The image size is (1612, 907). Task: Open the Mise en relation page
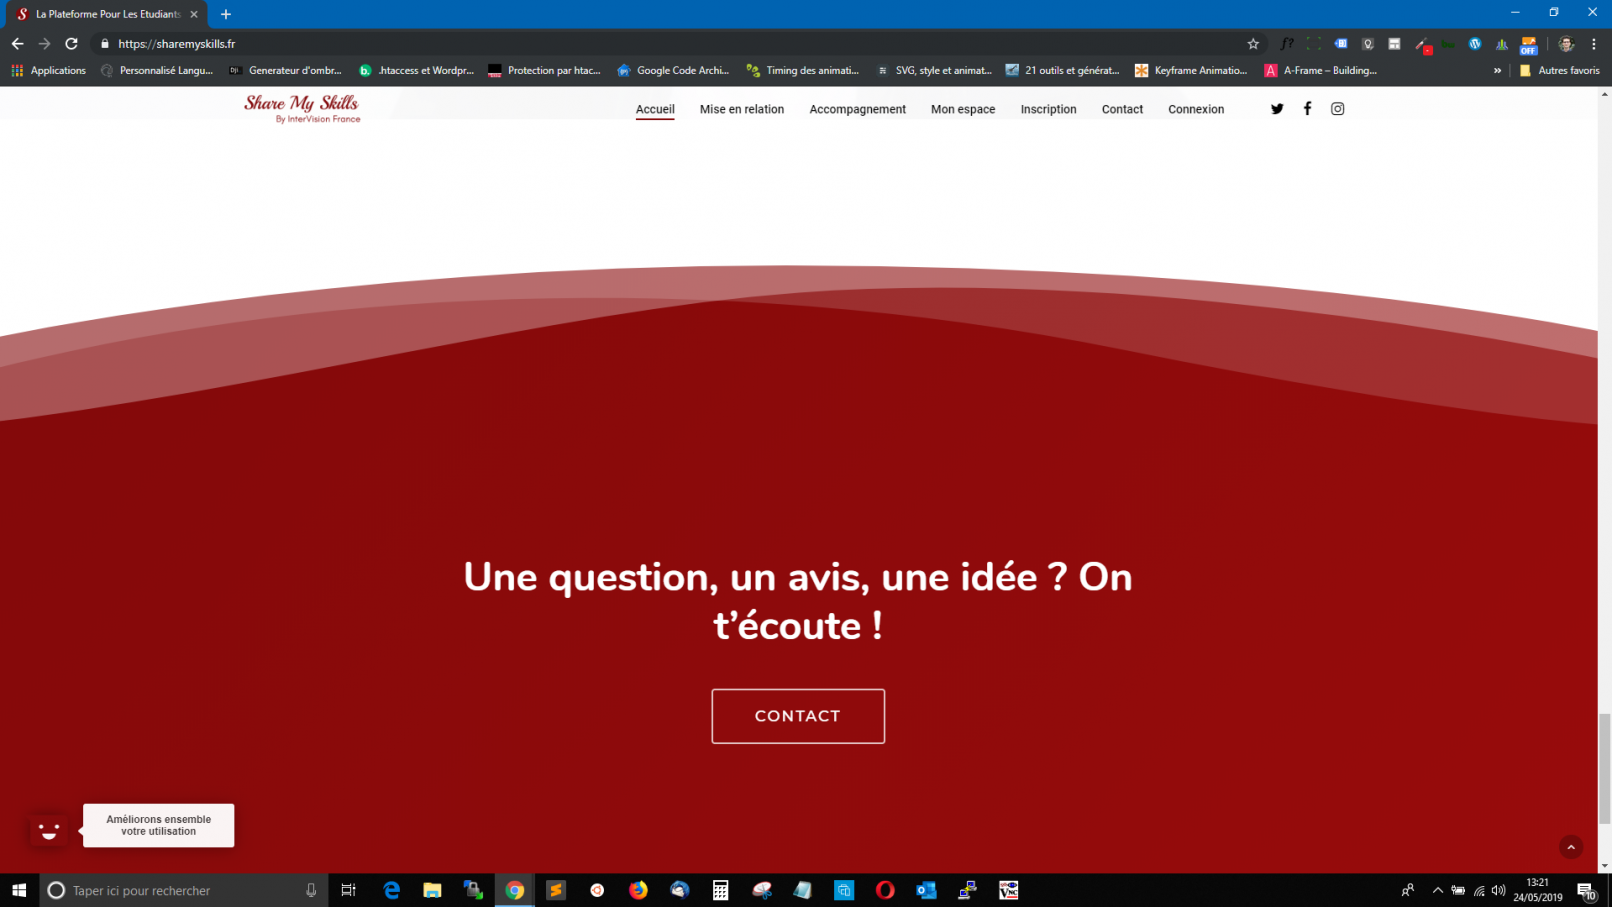tap(741, 109)
